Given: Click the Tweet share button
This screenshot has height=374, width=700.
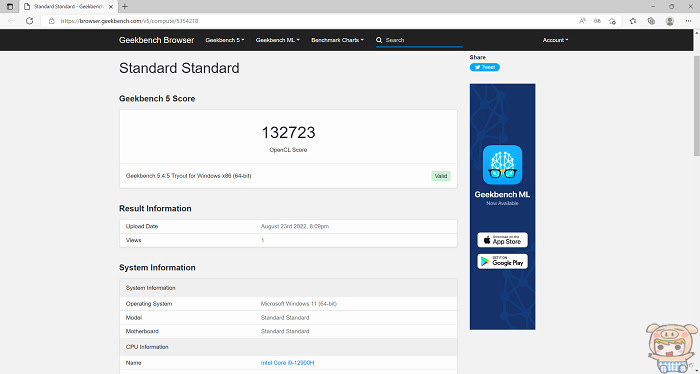Looking at the screenshot, I should pos(484,67).
